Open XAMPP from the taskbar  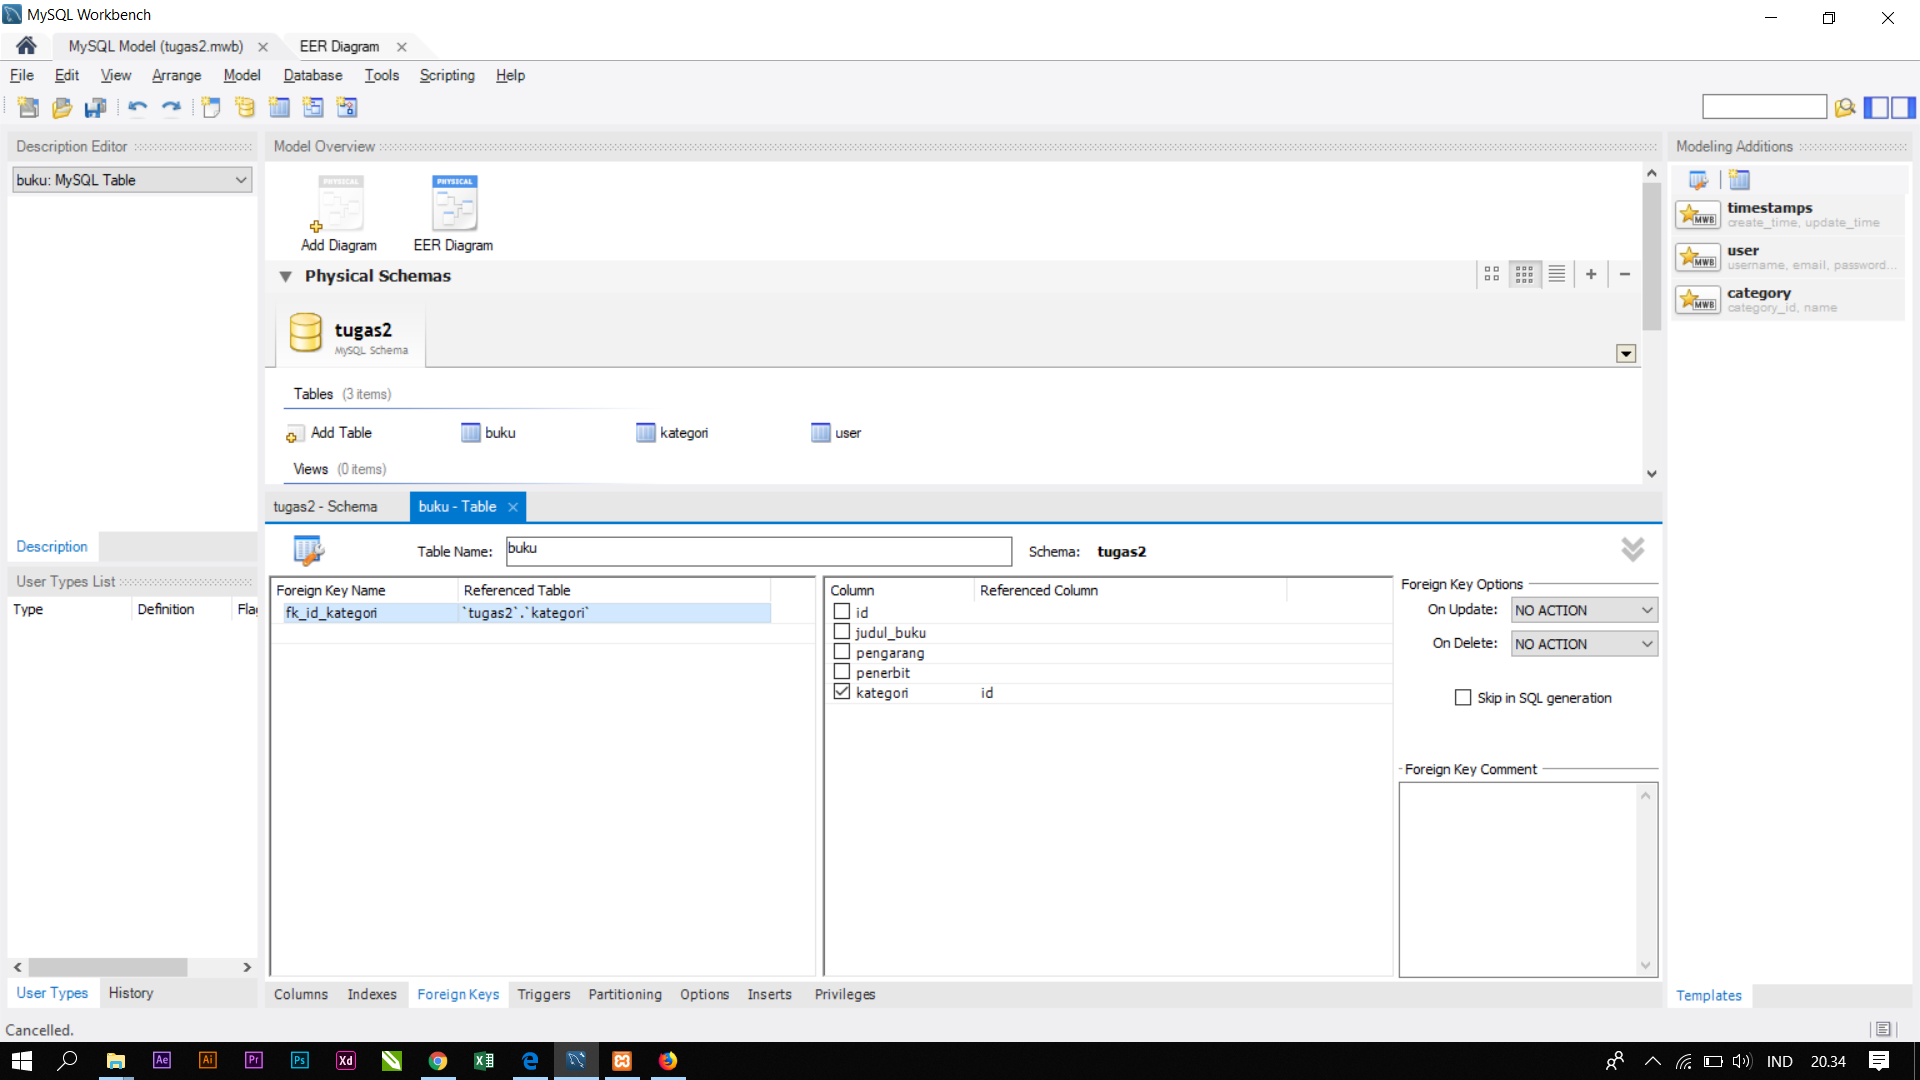tap(622, 1061)
